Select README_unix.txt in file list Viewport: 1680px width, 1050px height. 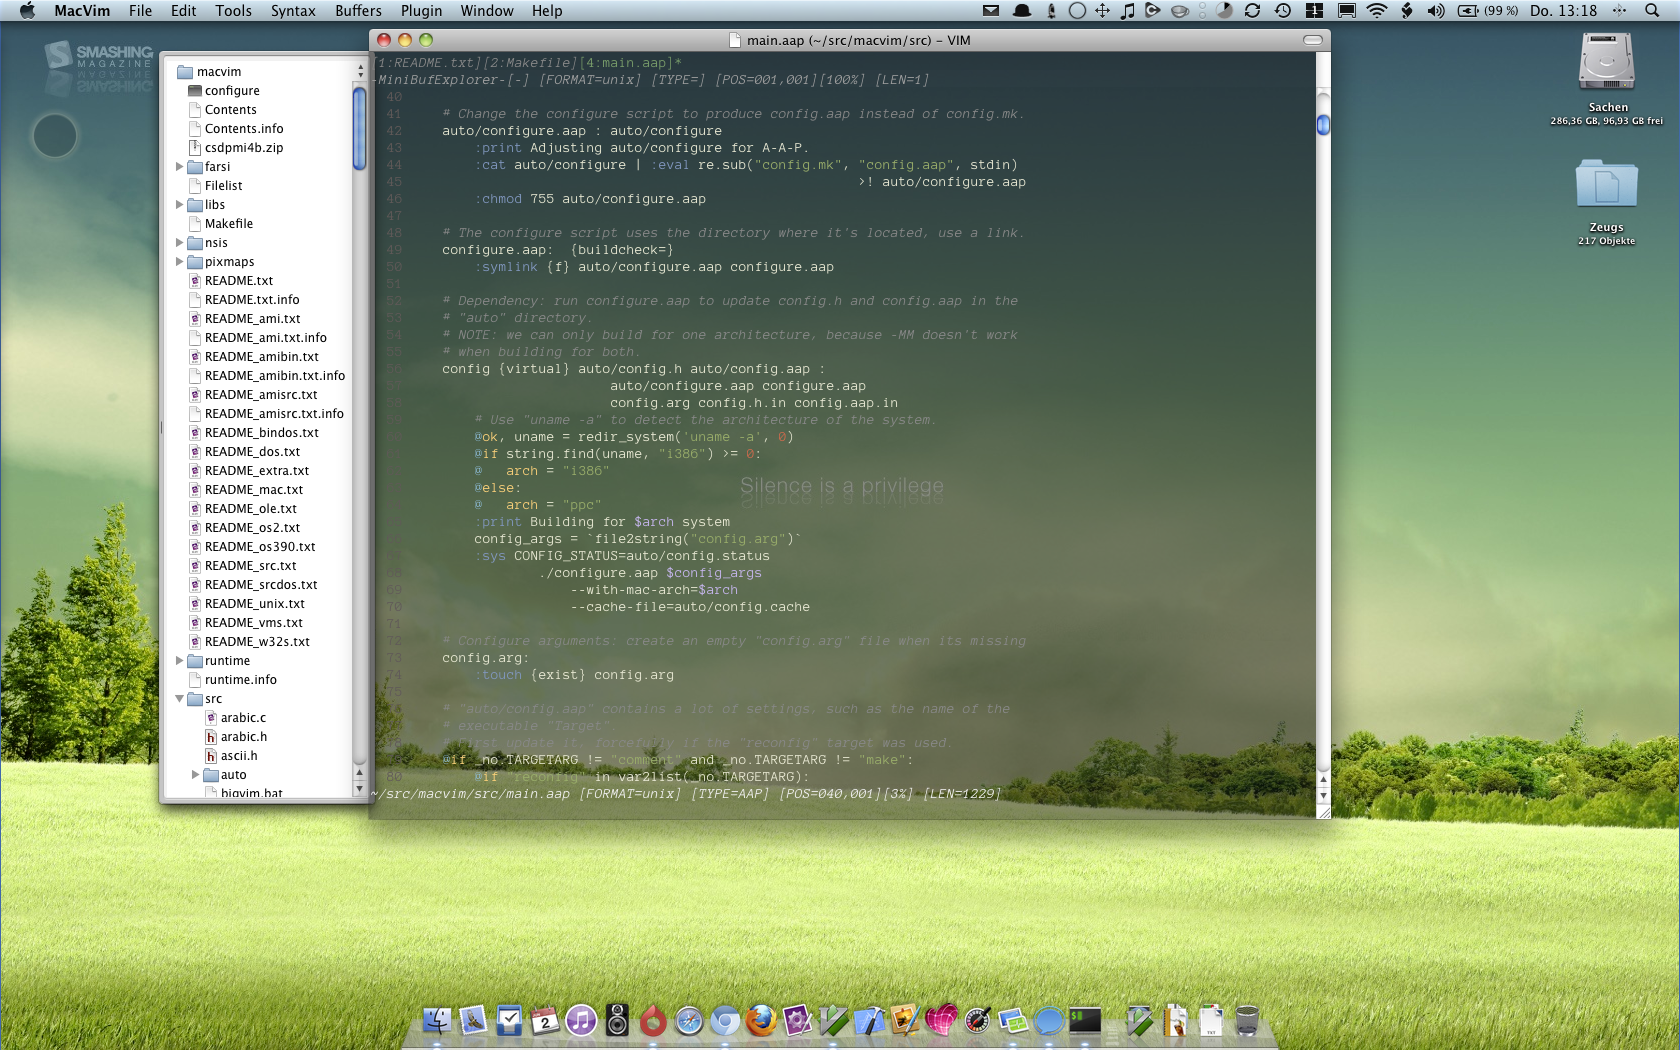(255, 604)
